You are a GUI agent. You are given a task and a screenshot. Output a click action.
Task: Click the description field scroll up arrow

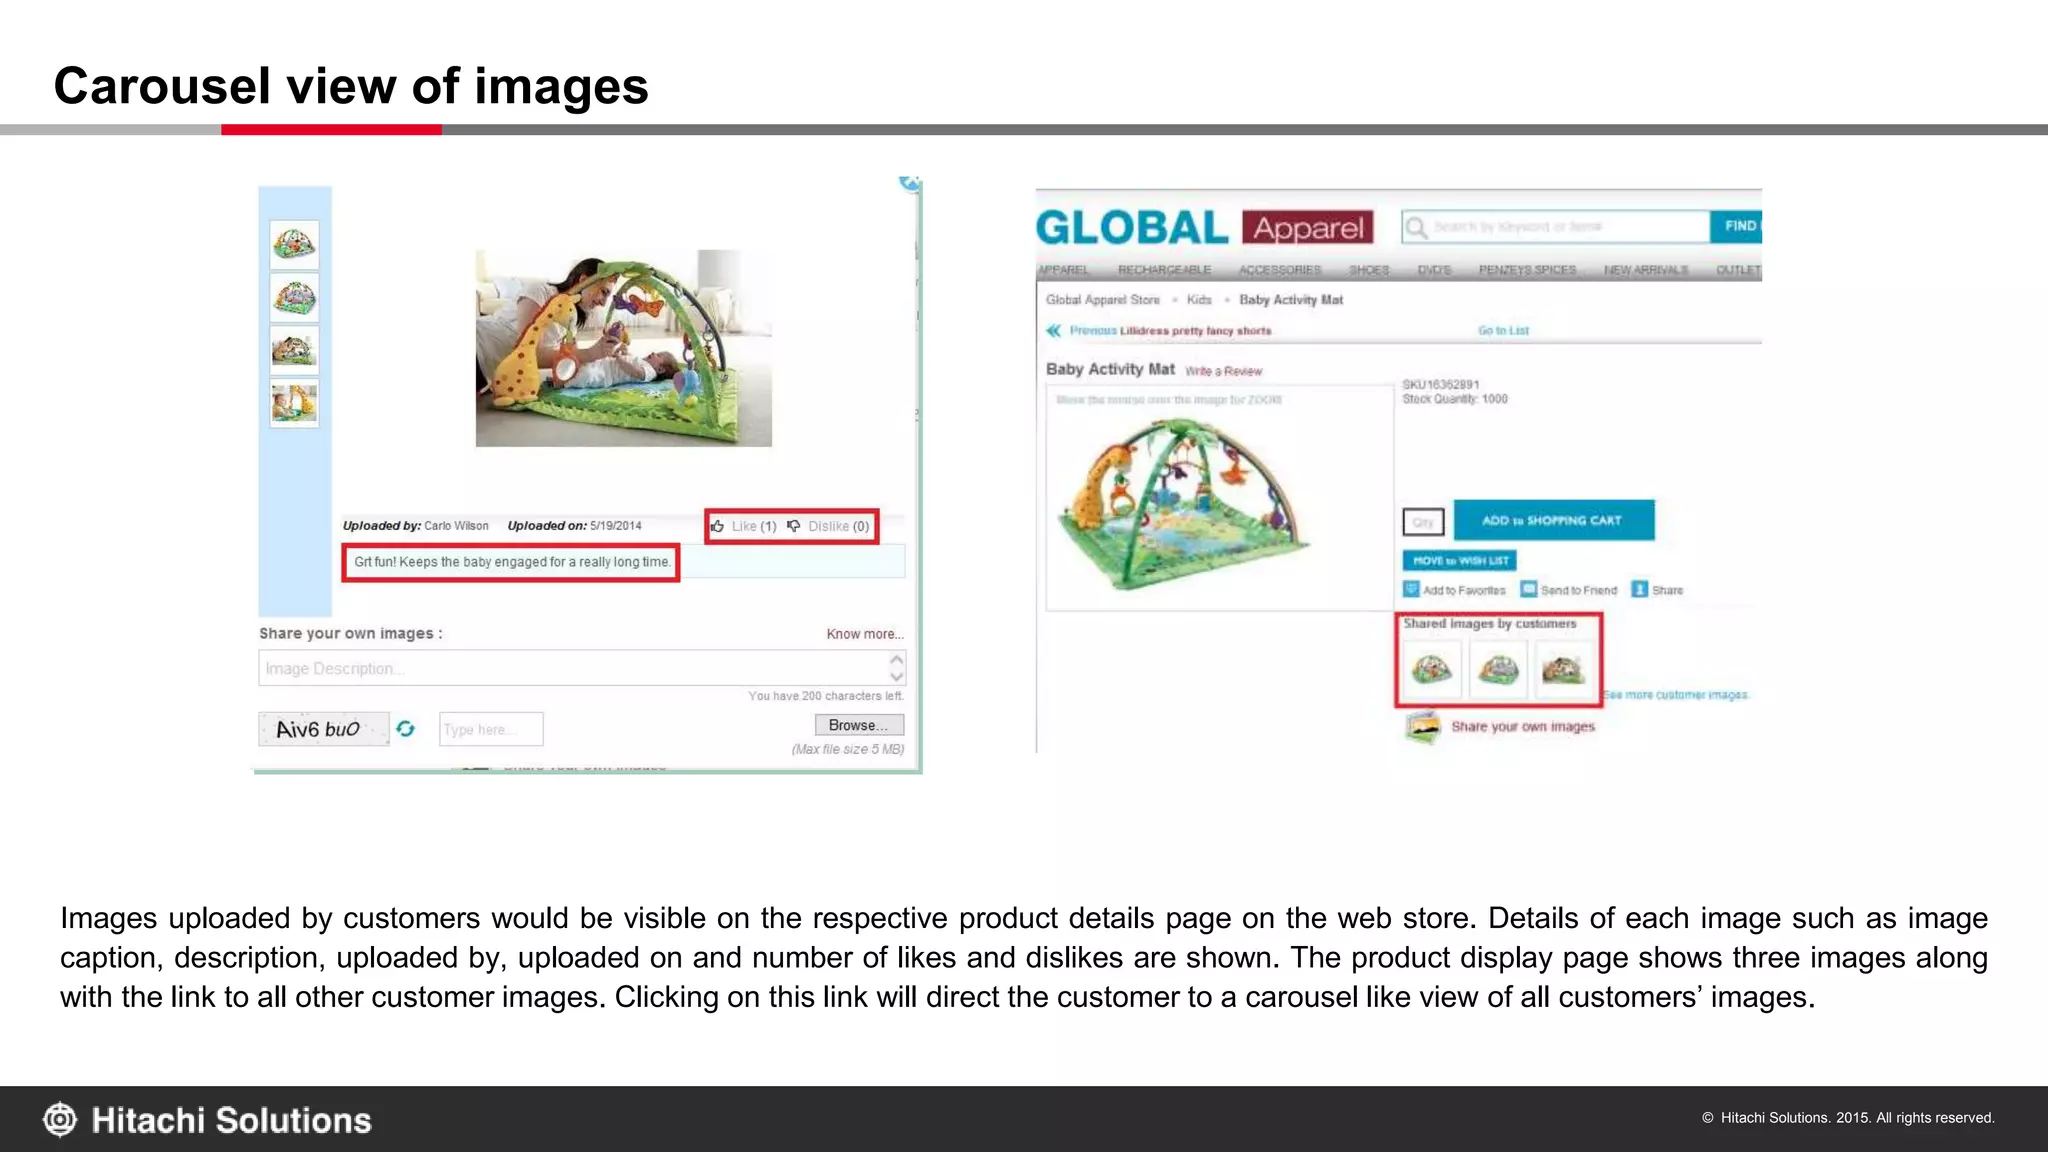click(897, 660)
